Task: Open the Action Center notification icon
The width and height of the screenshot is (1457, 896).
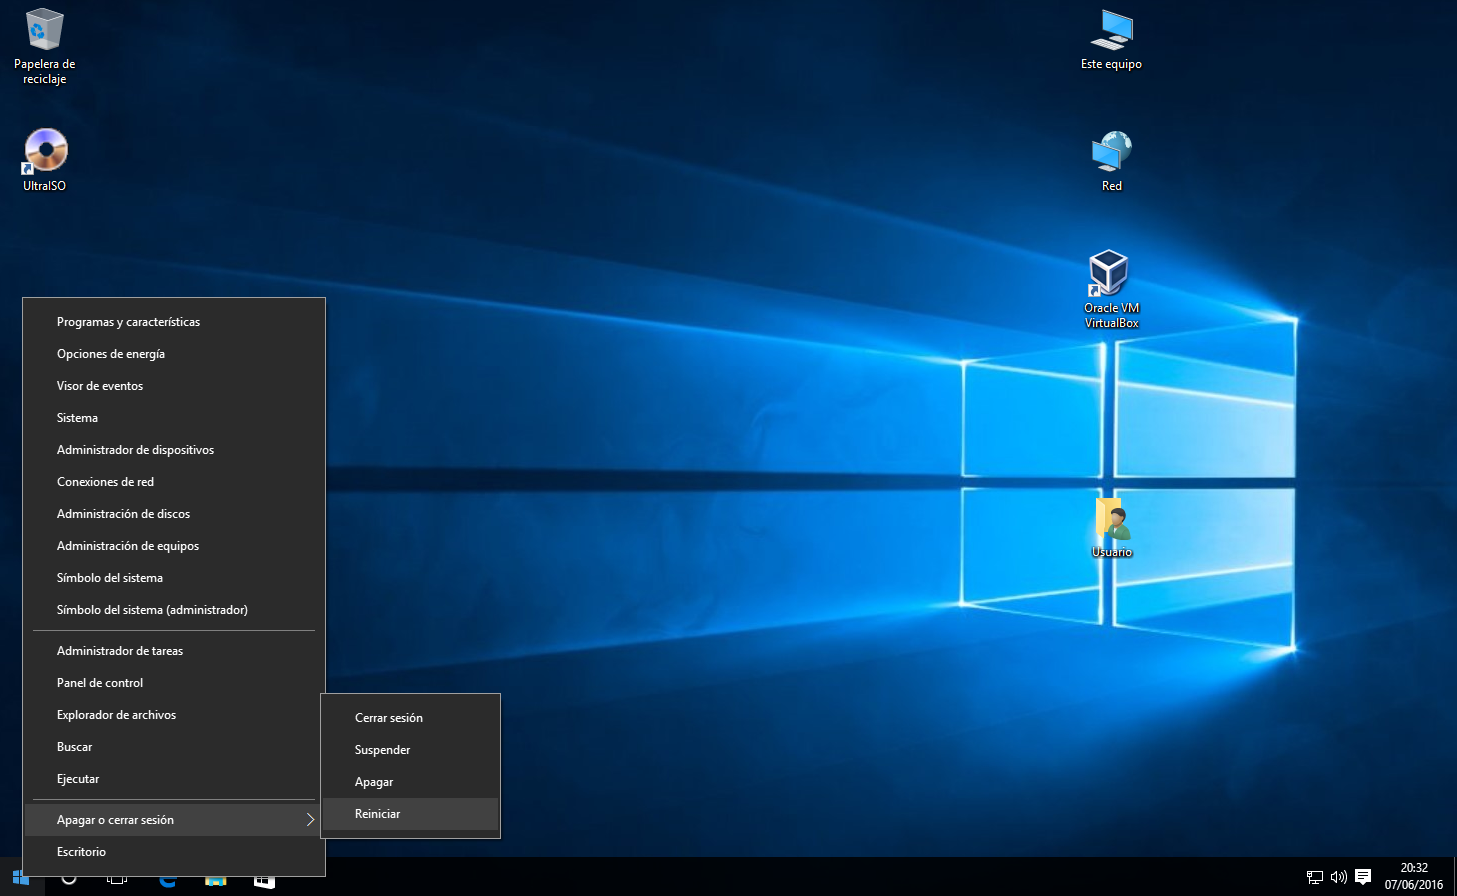Action: click(x=1364, y=879)
